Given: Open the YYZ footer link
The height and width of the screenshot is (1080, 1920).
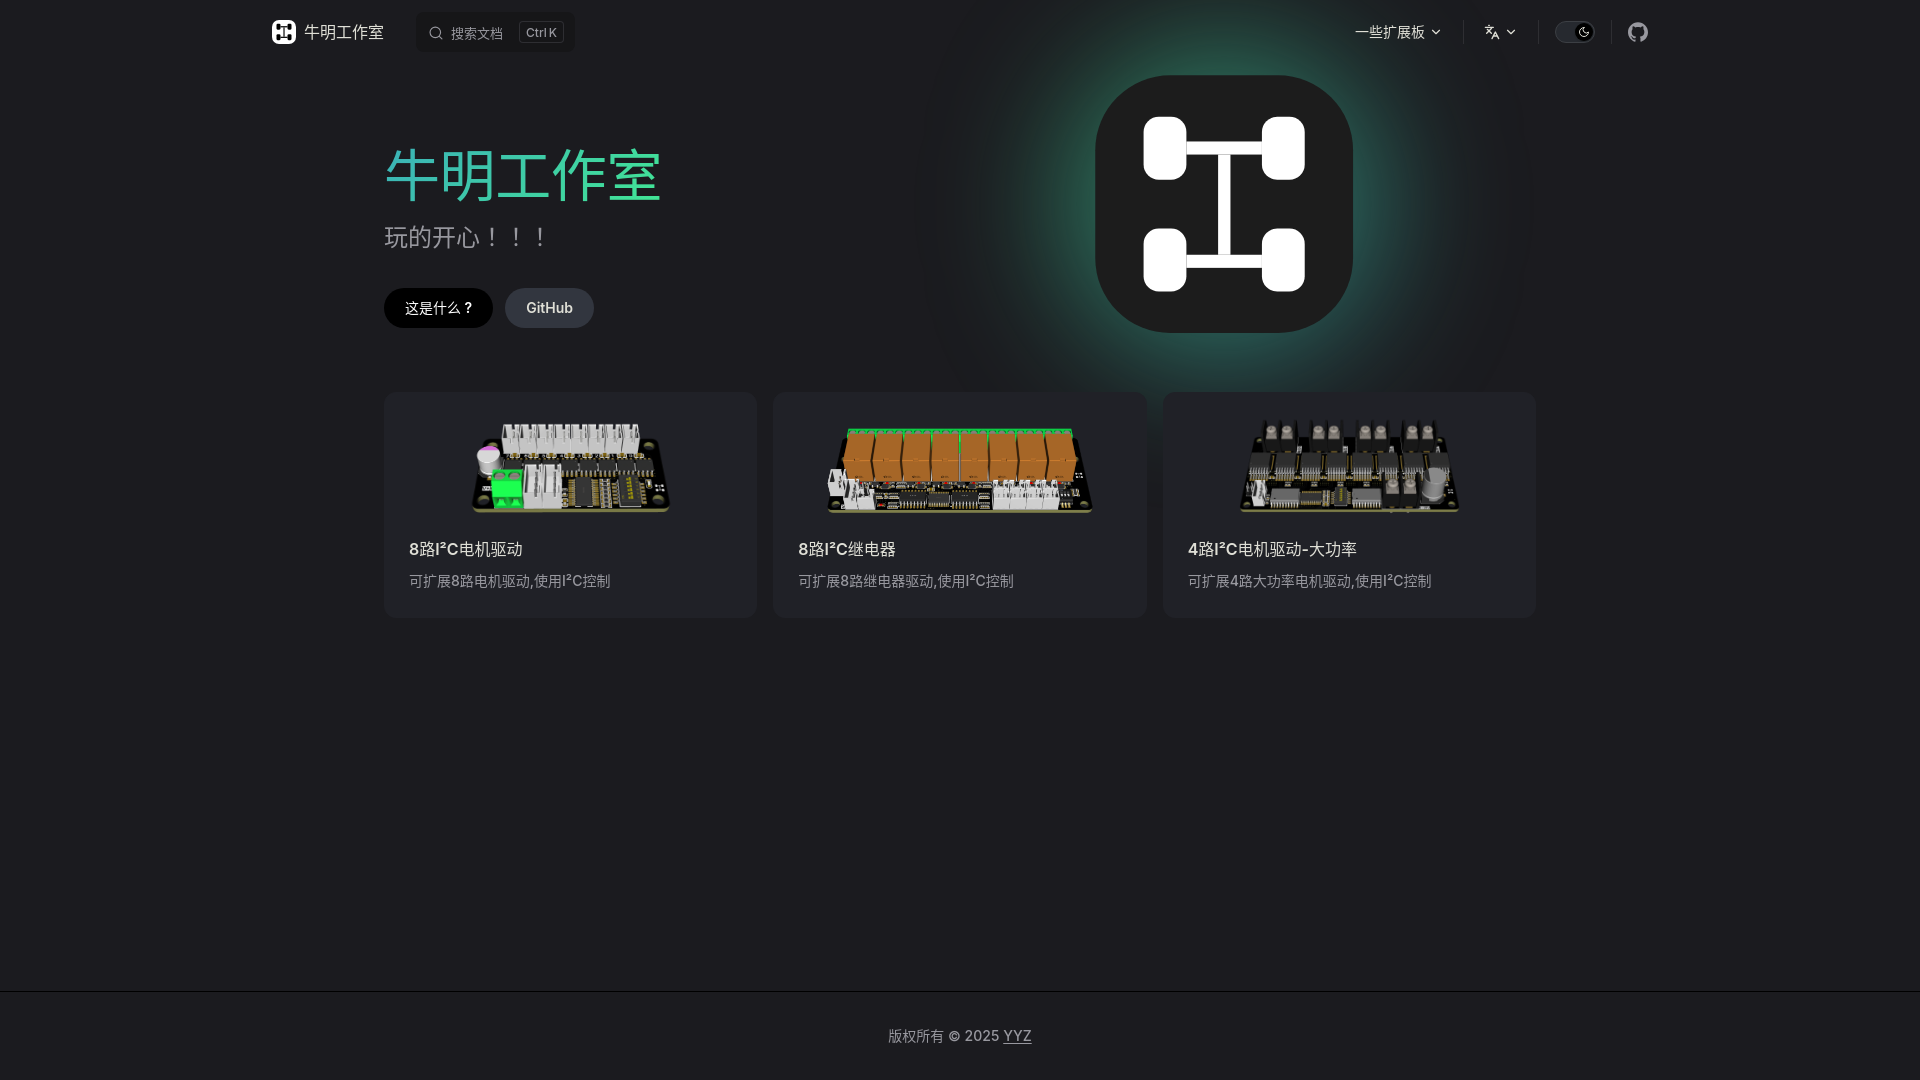Looking at the screenshot, I should tap(1017, 1036).
